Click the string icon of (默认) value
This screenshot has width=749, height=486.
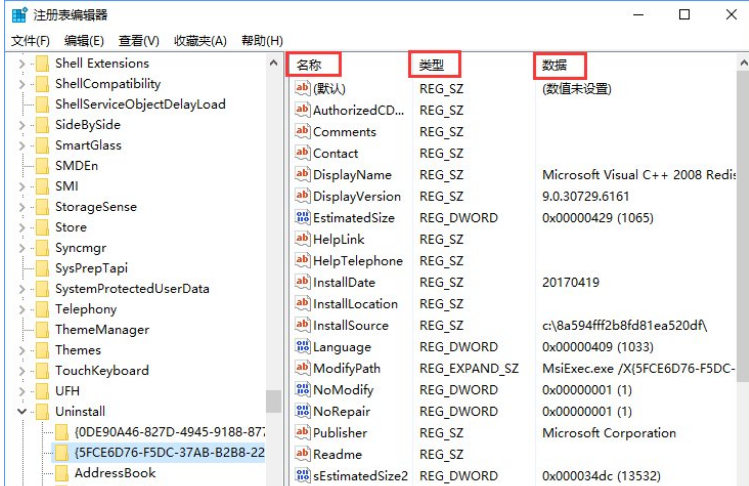302,88
